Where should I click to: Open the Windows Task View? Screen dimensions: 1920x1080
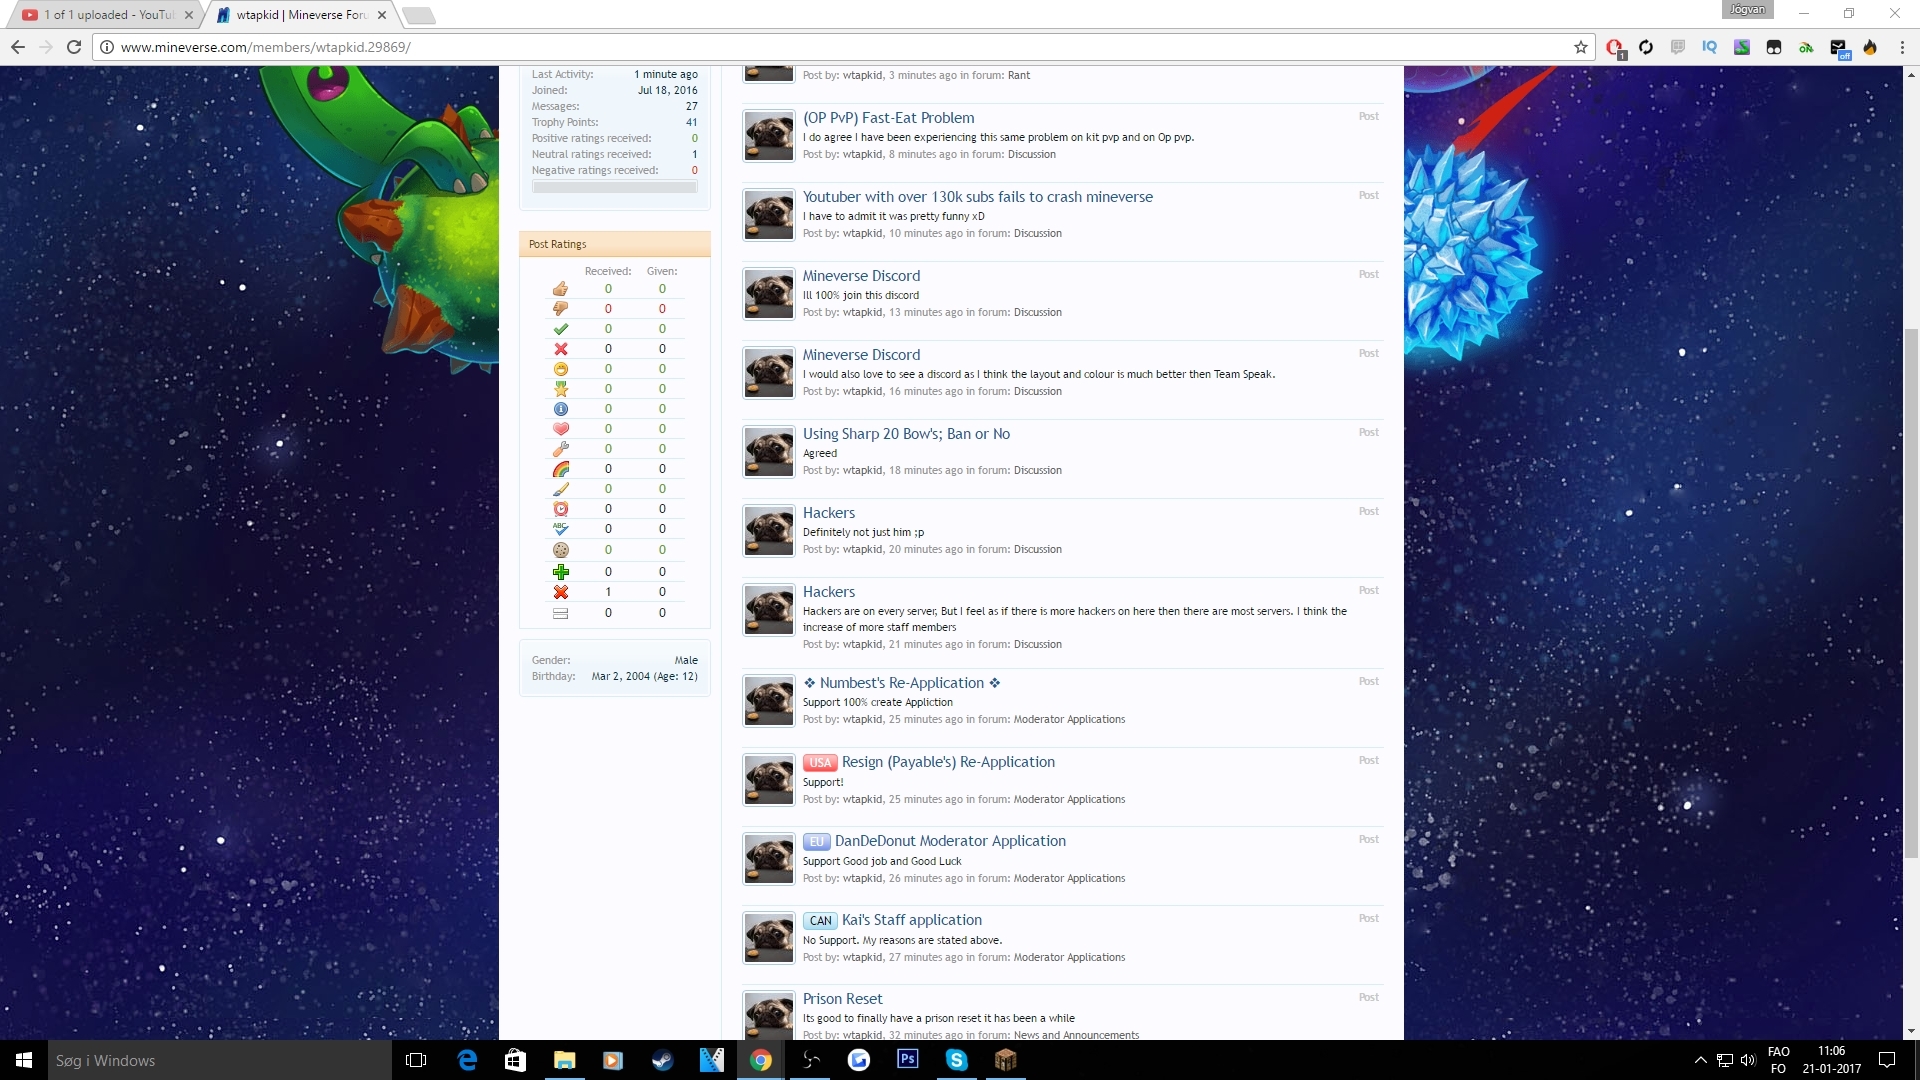coord(416,1060)
